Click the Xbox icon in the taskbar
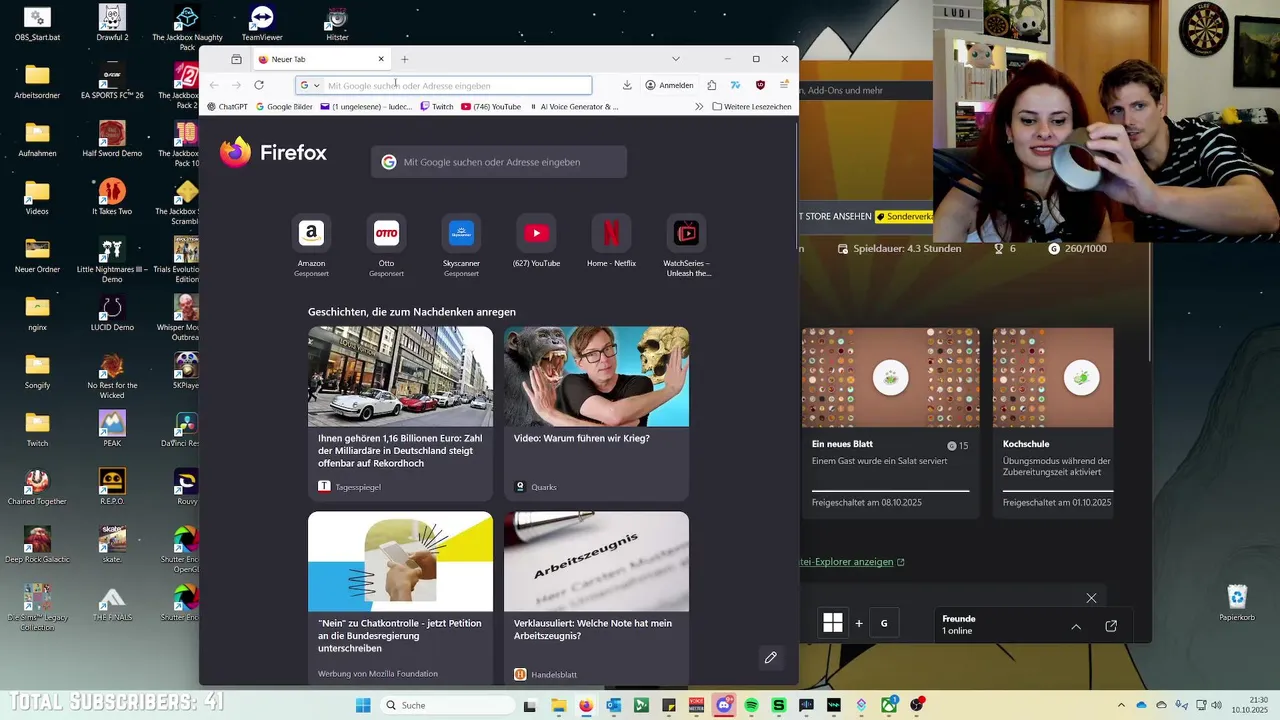1280x720 pixels. tap(888, 705)
